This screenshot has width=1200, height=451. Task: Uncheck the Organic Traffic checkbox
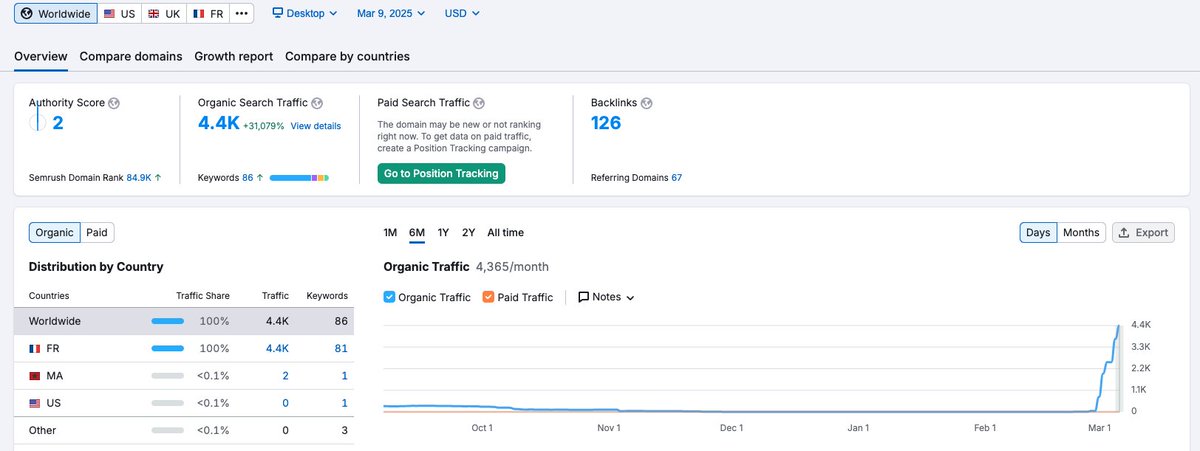(x=390, y=297)
